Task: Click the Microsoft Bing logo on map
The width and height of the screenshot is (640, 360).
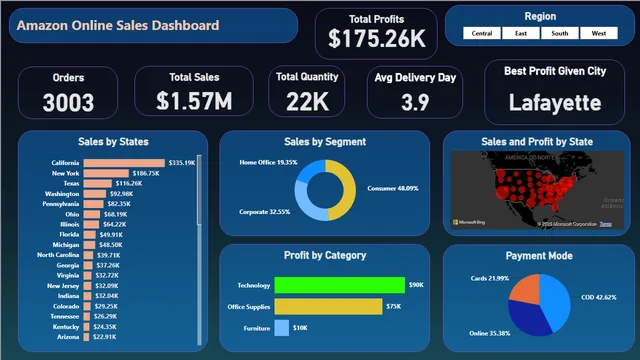Action: pos(469,222)
